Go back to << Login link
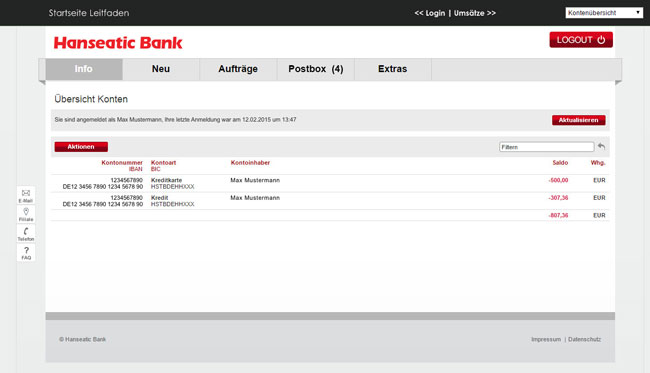The height and width of the screenshot is (373, 650). [x=430, y=13]
